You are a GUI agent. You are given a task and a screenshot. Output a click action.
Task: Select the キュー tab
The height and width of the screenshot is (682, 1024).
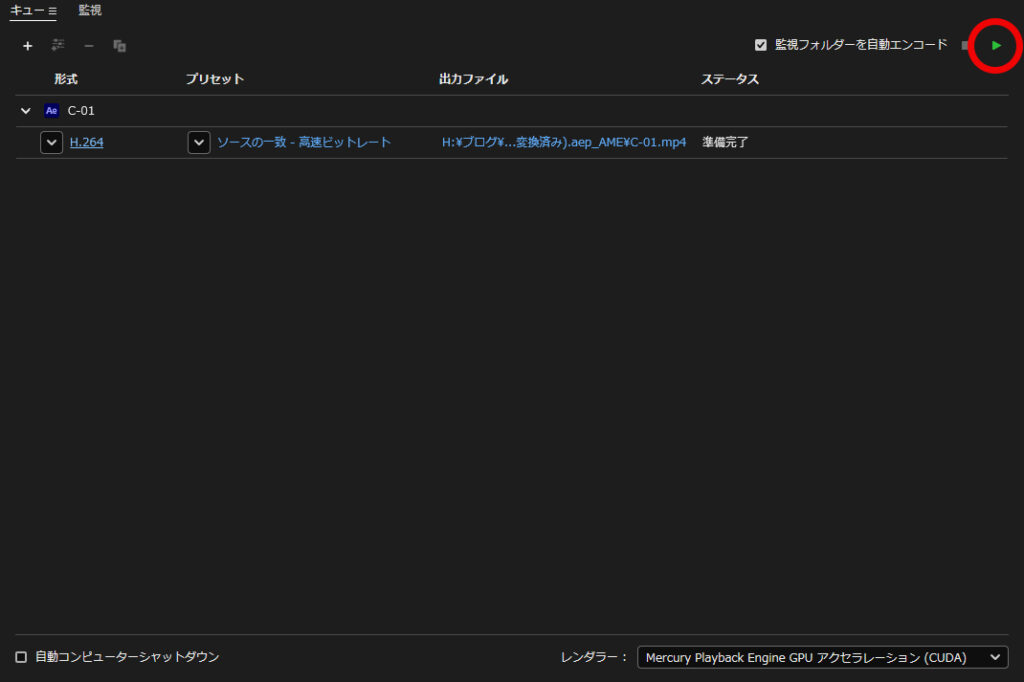click(x=26, y=11)
